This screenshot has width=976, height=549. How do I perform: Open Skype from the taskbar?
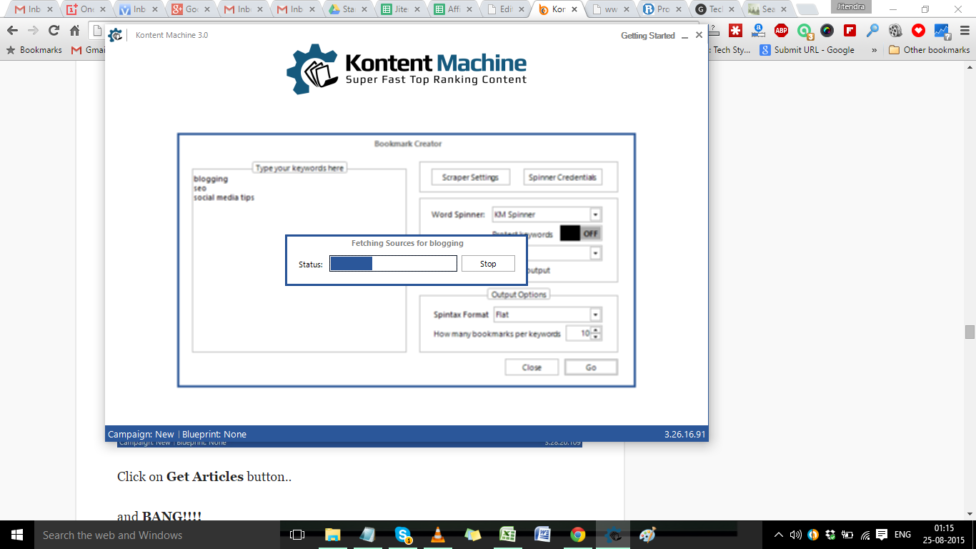403,535
